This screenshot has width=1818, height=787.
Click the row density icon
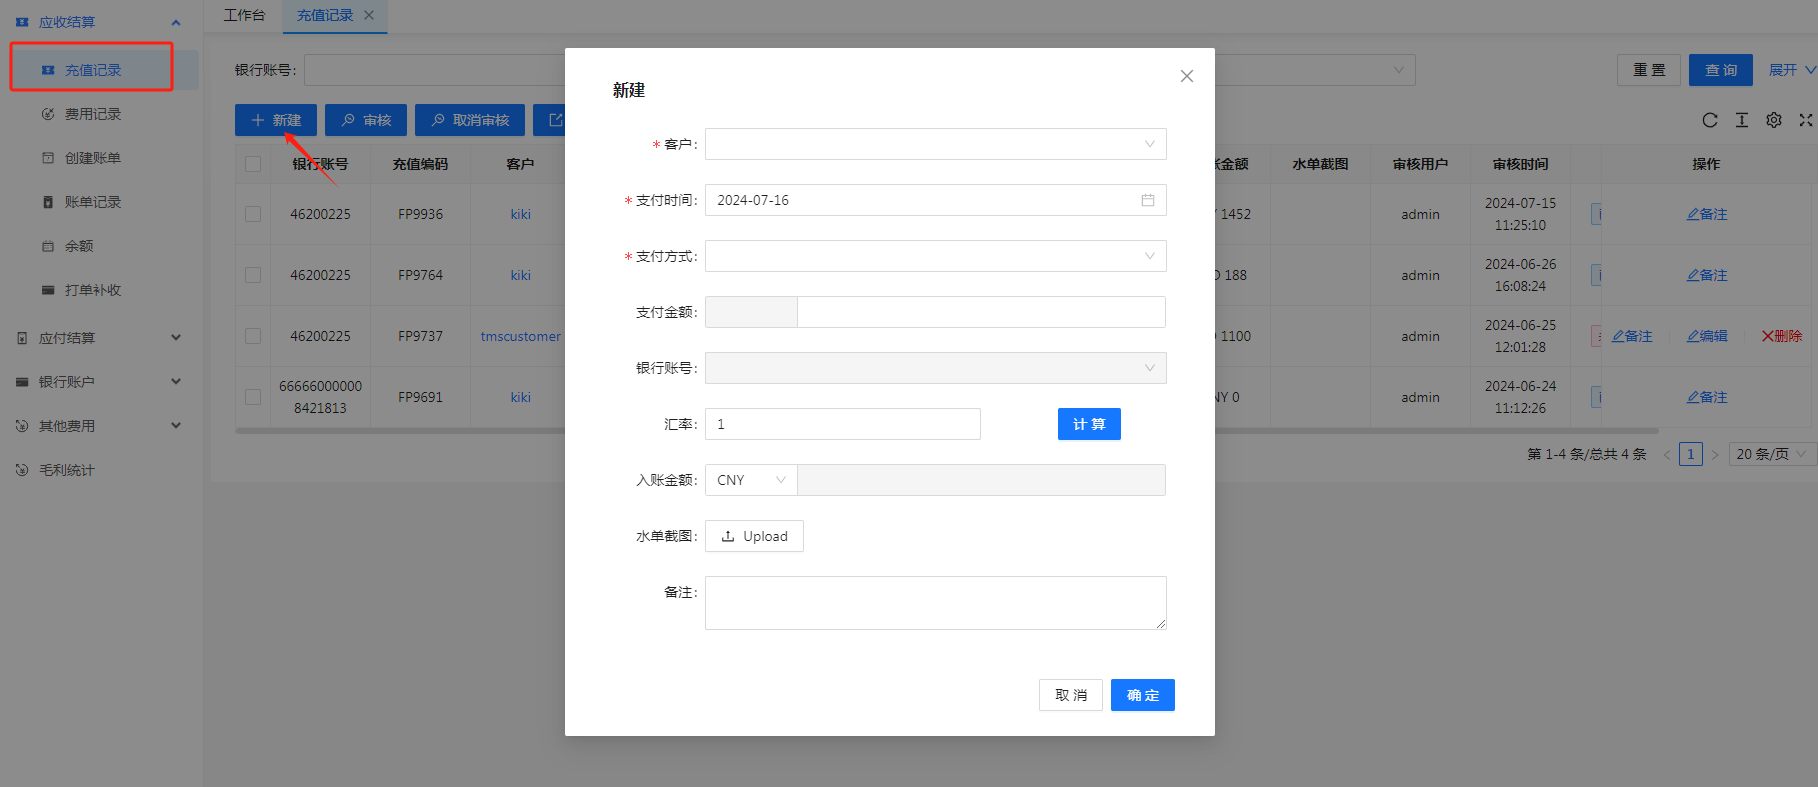1742,120
